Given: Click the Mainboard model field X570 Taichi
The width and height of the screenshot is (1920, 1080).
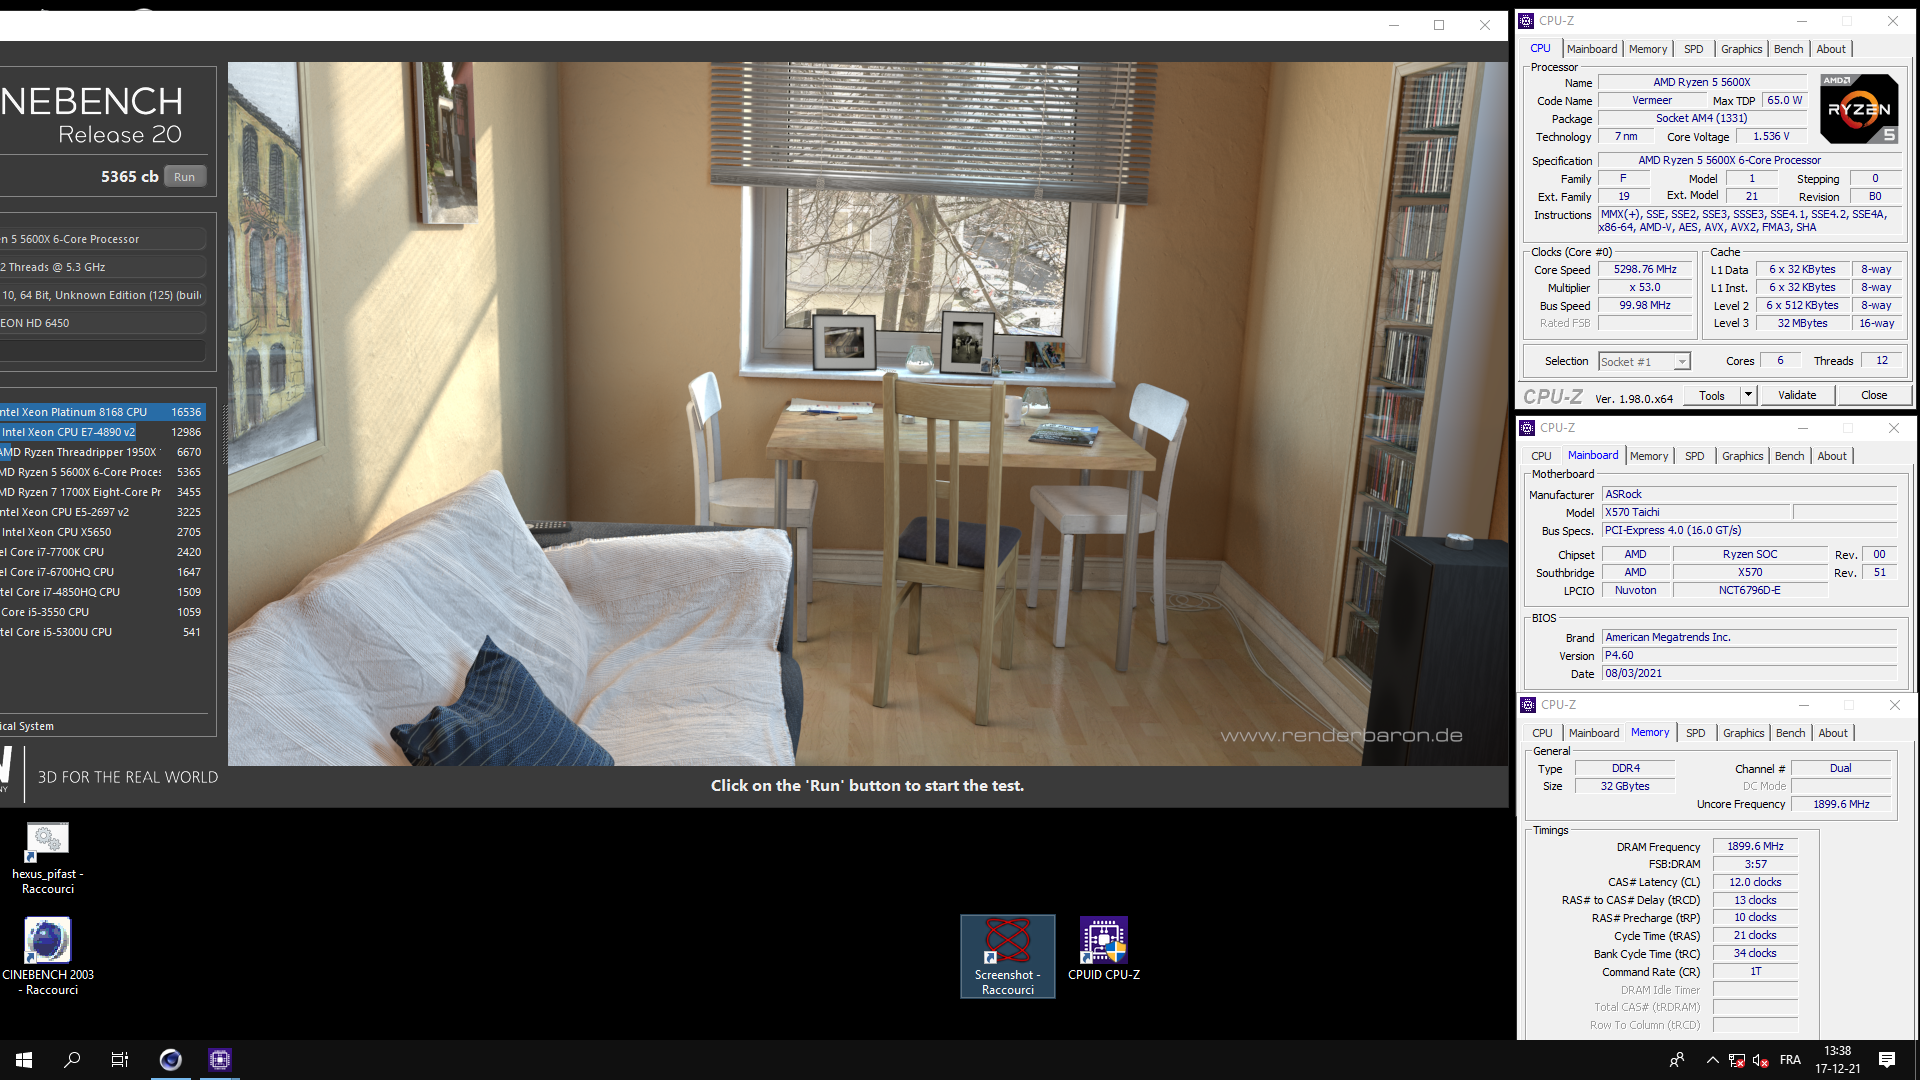Looking at the screenshot, I should (1697, 513).
